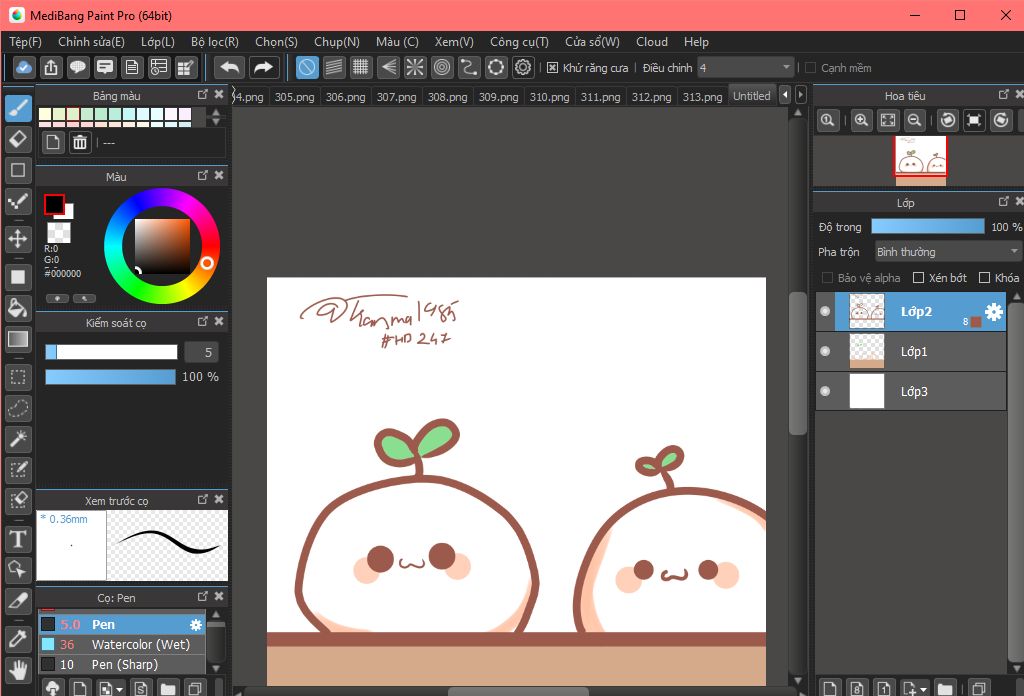Select the Text tool
Viewport: 1024px width, 696px height.
17,539
